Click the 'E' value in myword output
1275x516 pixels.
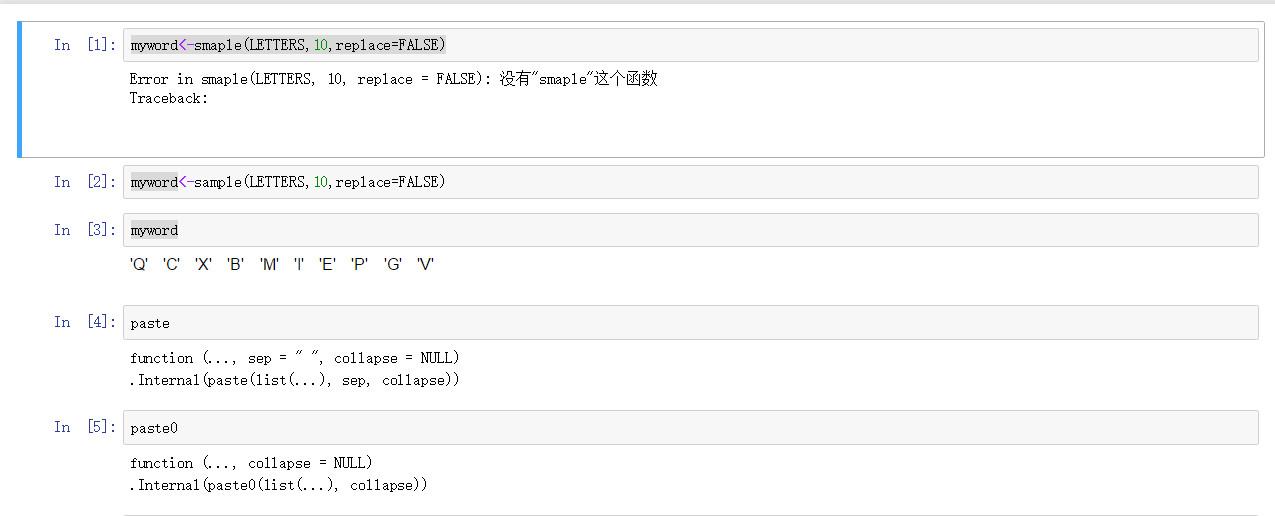327,264
